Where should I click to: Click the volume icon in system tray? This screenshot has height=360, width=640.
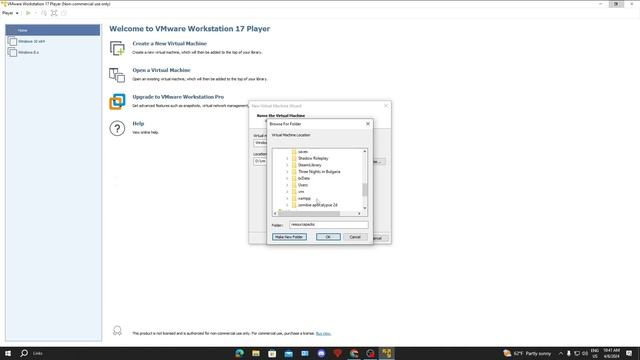click(585, 353)
